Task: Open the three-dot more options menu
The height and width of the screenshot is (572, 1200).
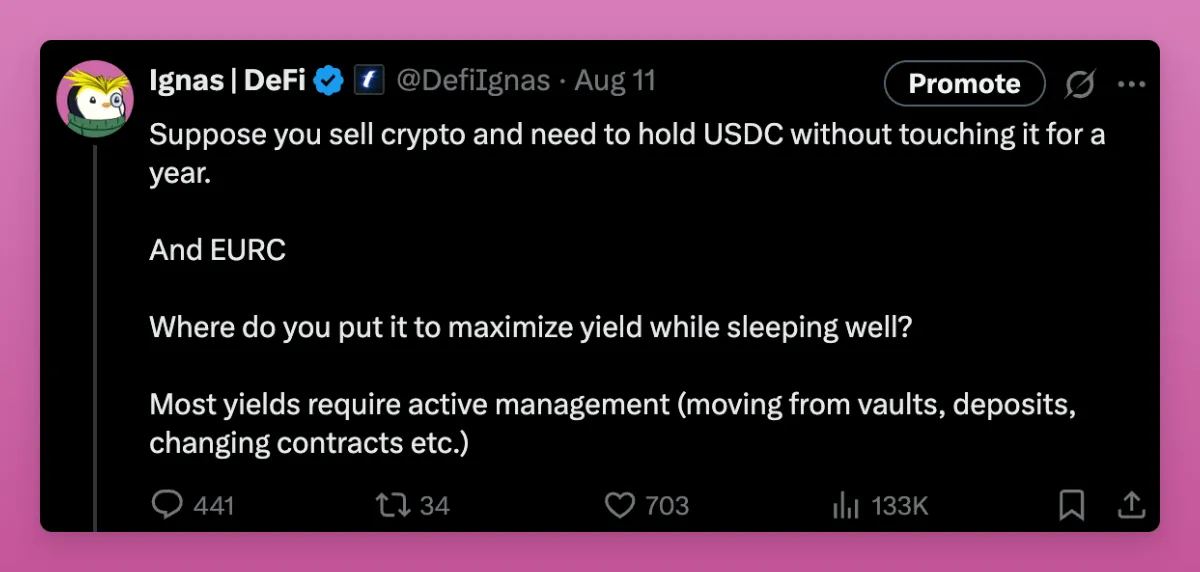Action: [1131, 84]
